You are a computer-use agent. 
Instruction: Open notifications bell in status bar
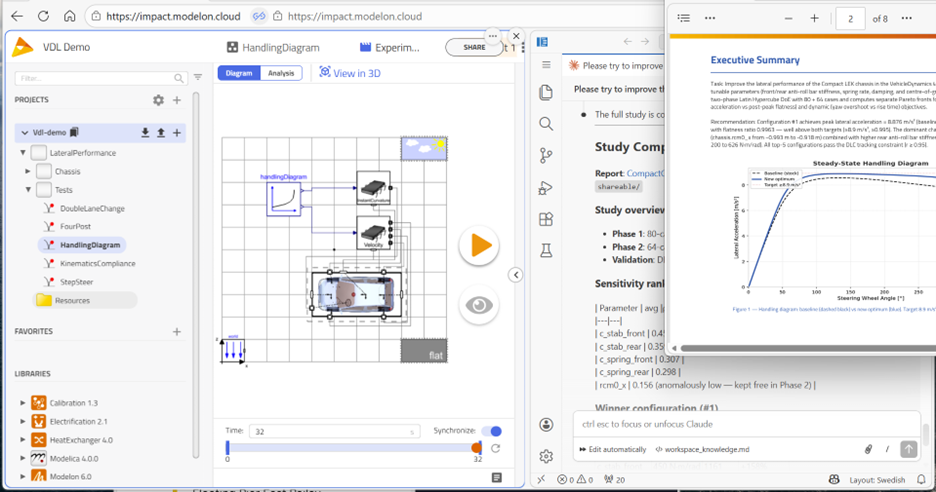point(921,479)
